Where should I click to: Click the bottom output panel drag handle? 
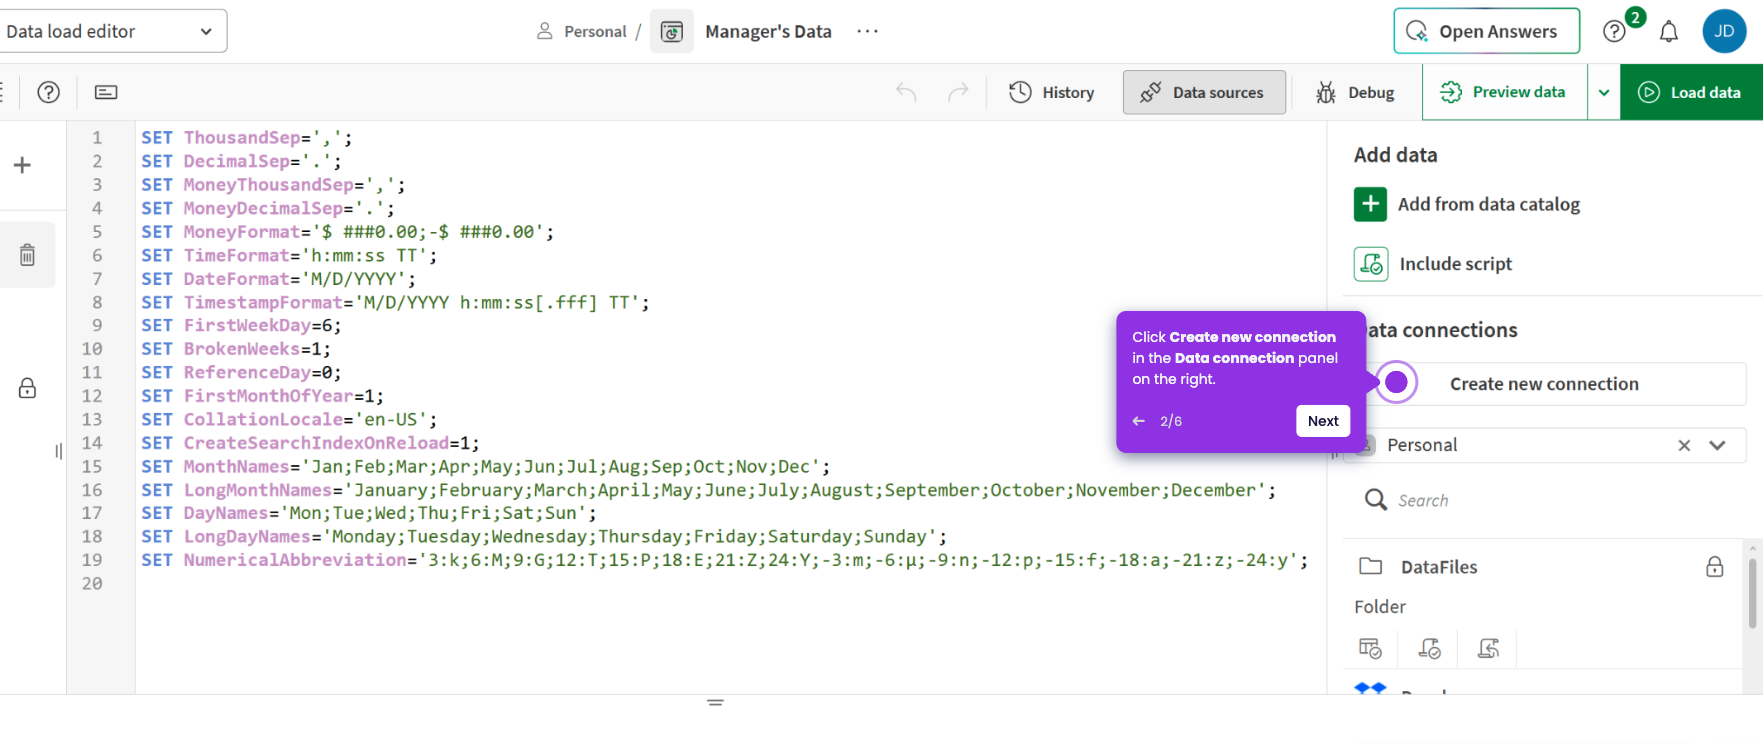click(x=715, y=702)
